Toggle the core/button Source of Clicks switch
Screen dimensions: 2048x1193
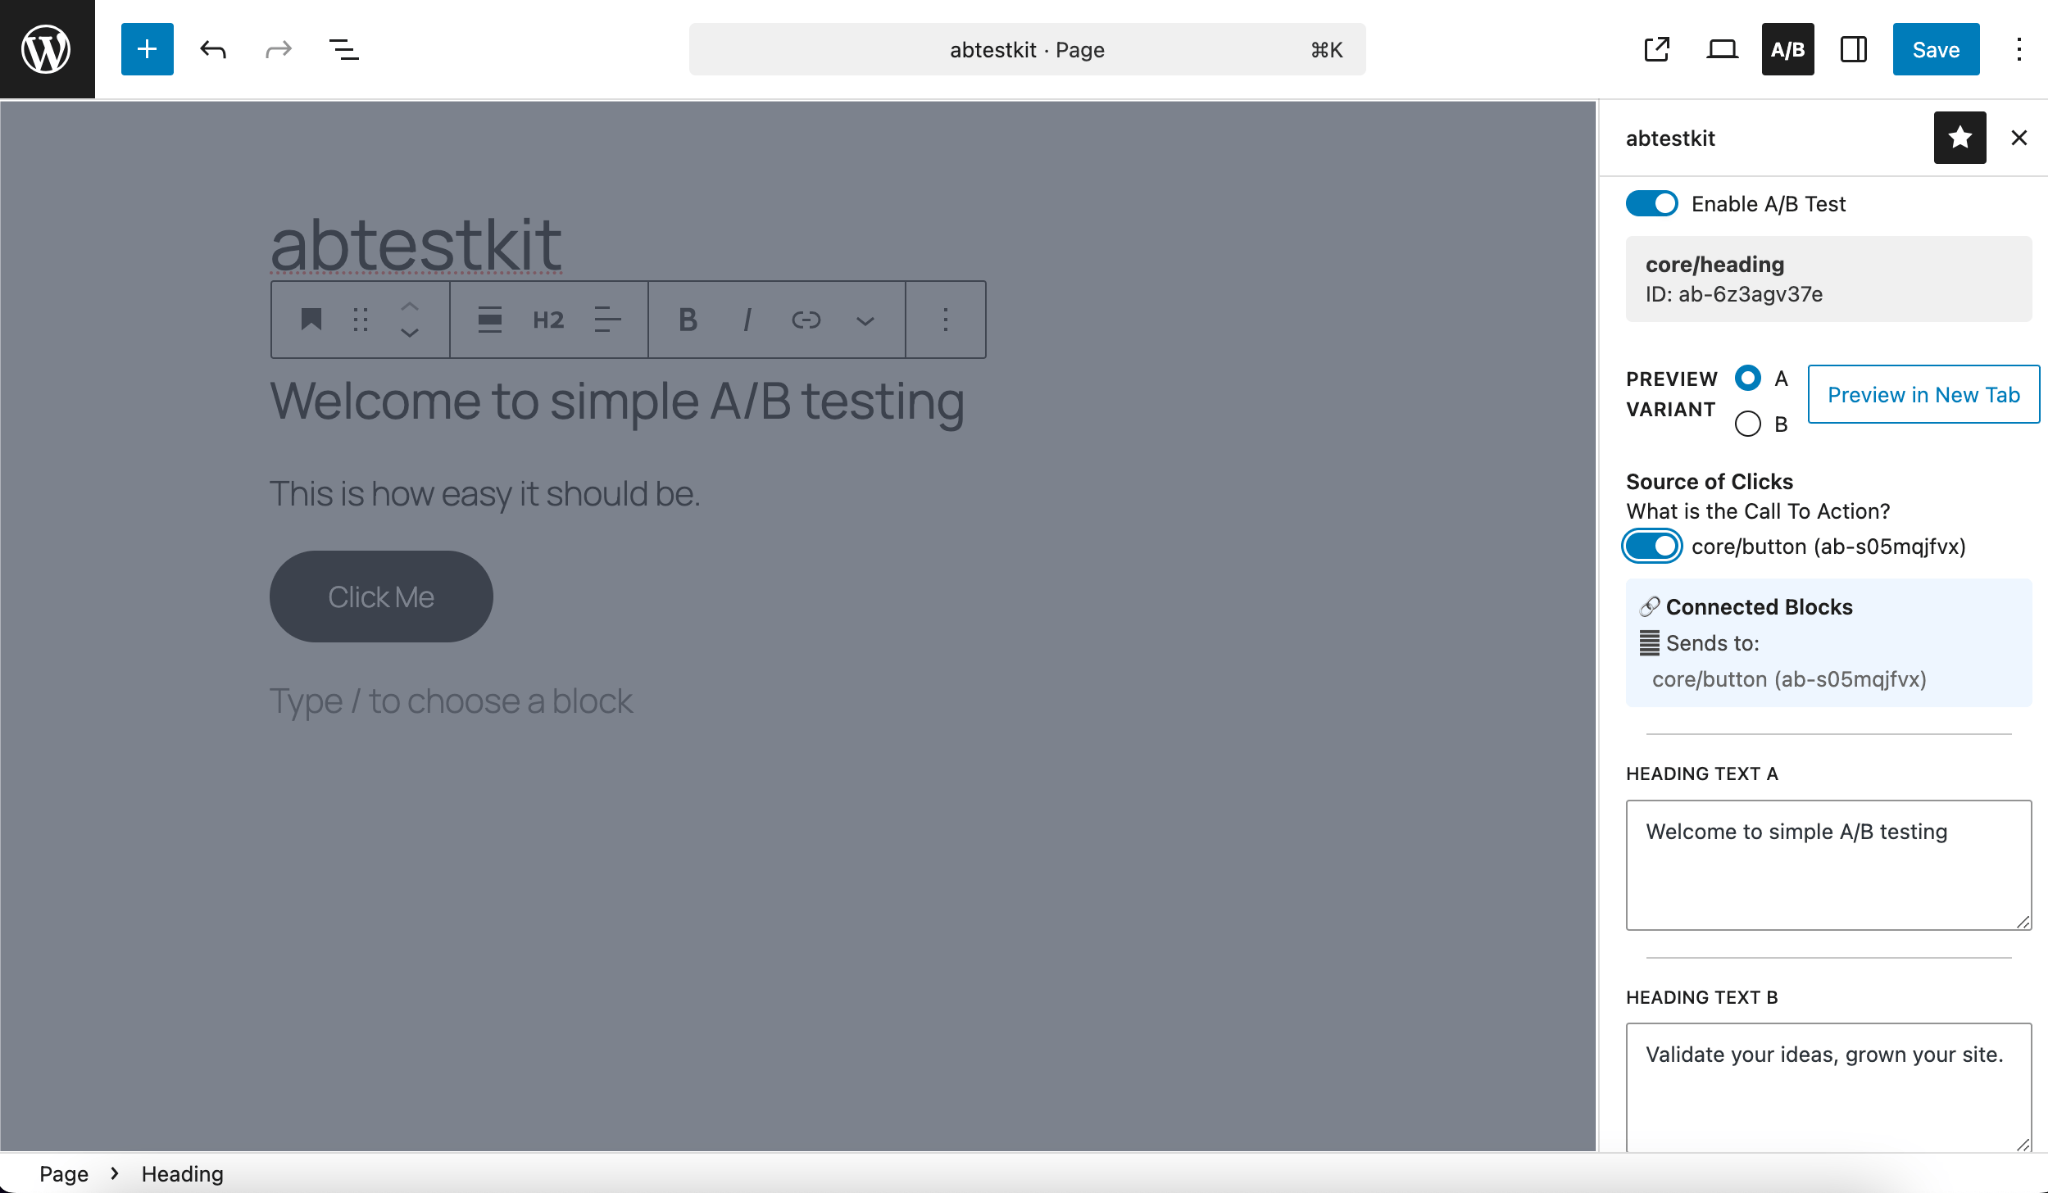tap(1650, 546)
